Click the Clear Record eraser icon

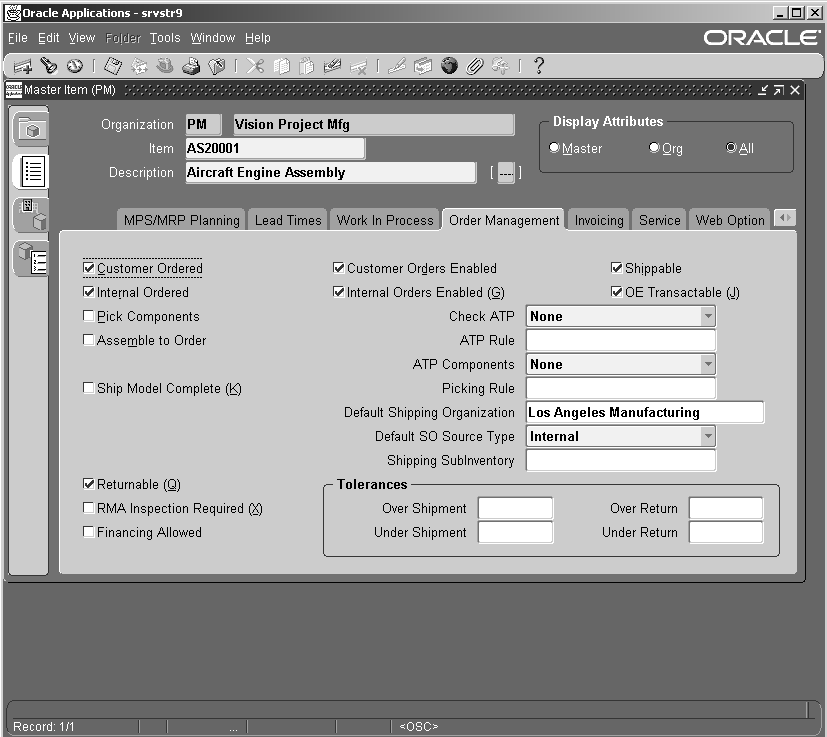[x=332, y=66]
